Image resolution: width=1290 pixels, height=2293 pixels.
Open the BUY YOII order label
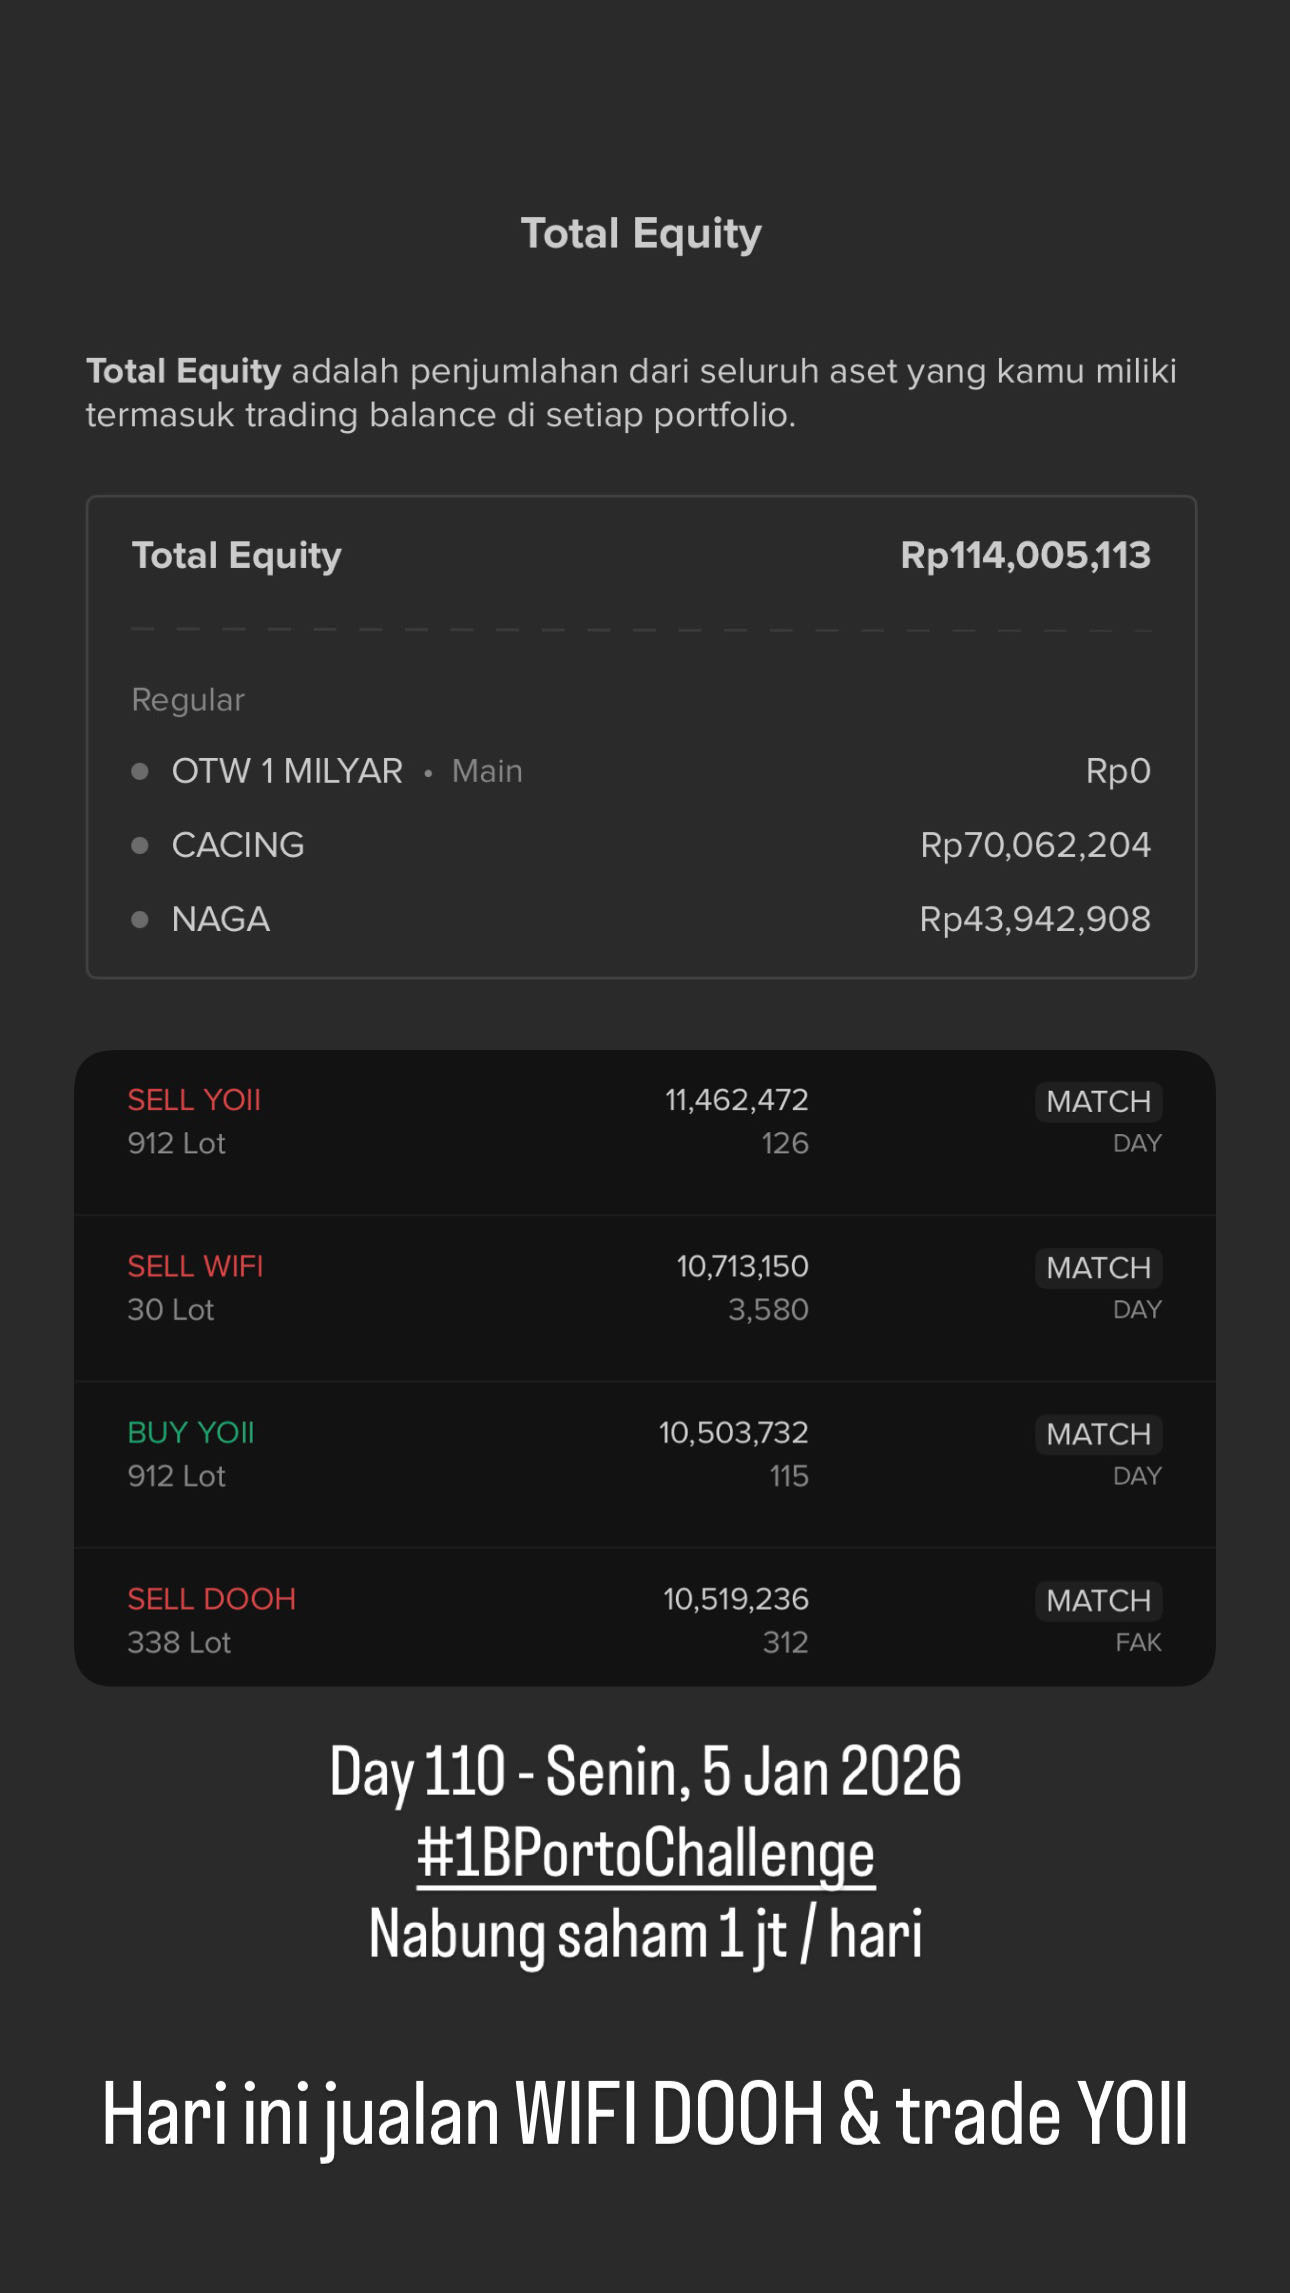click(191, 1433)
